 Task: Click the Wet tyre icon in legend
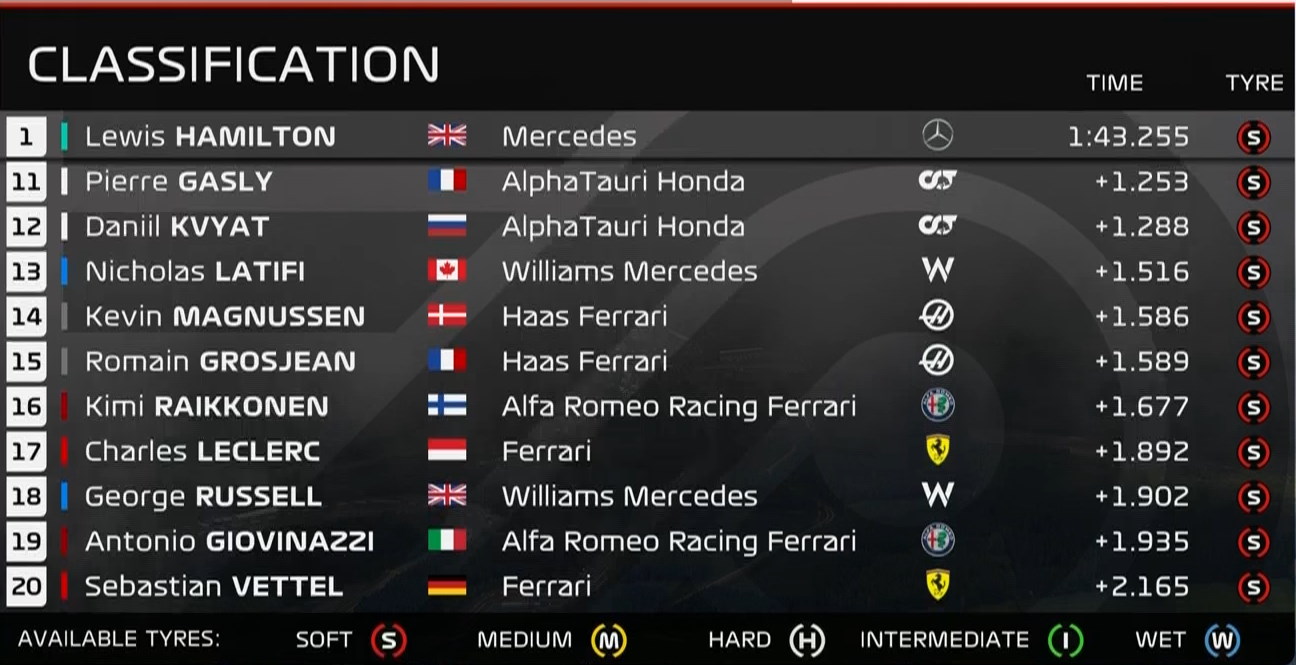point(1221,640)
